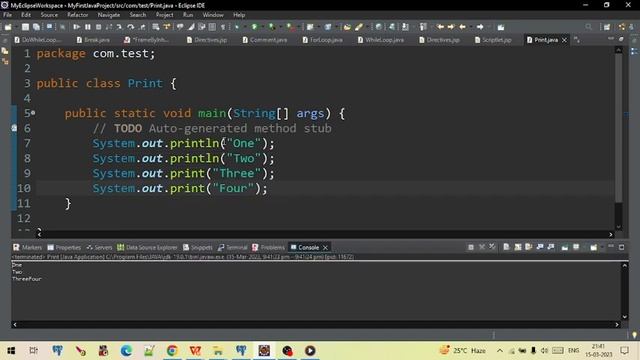Image resolution: width=640 pixels, height=360 pixels.
Task: Open Google Chrome from taskbar
Action: tap(172, 351)
